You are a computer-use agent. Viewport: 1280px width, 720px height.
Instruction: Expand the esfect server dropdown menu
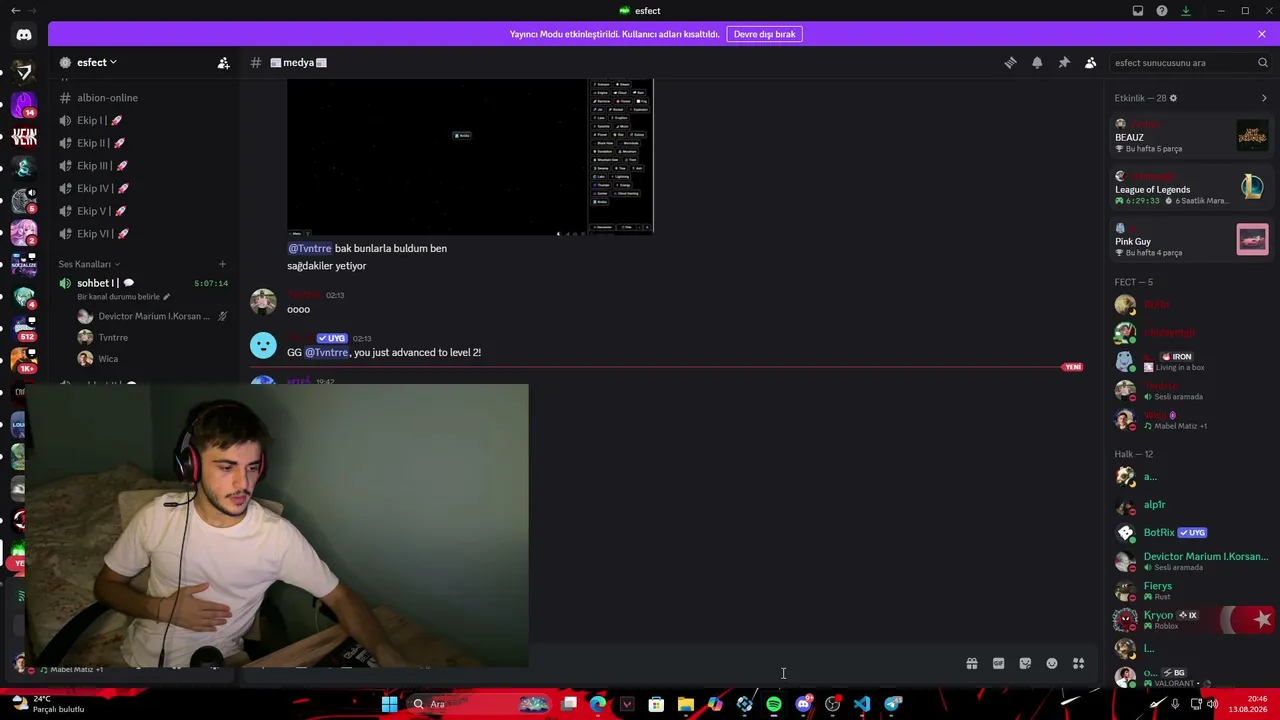96,63
